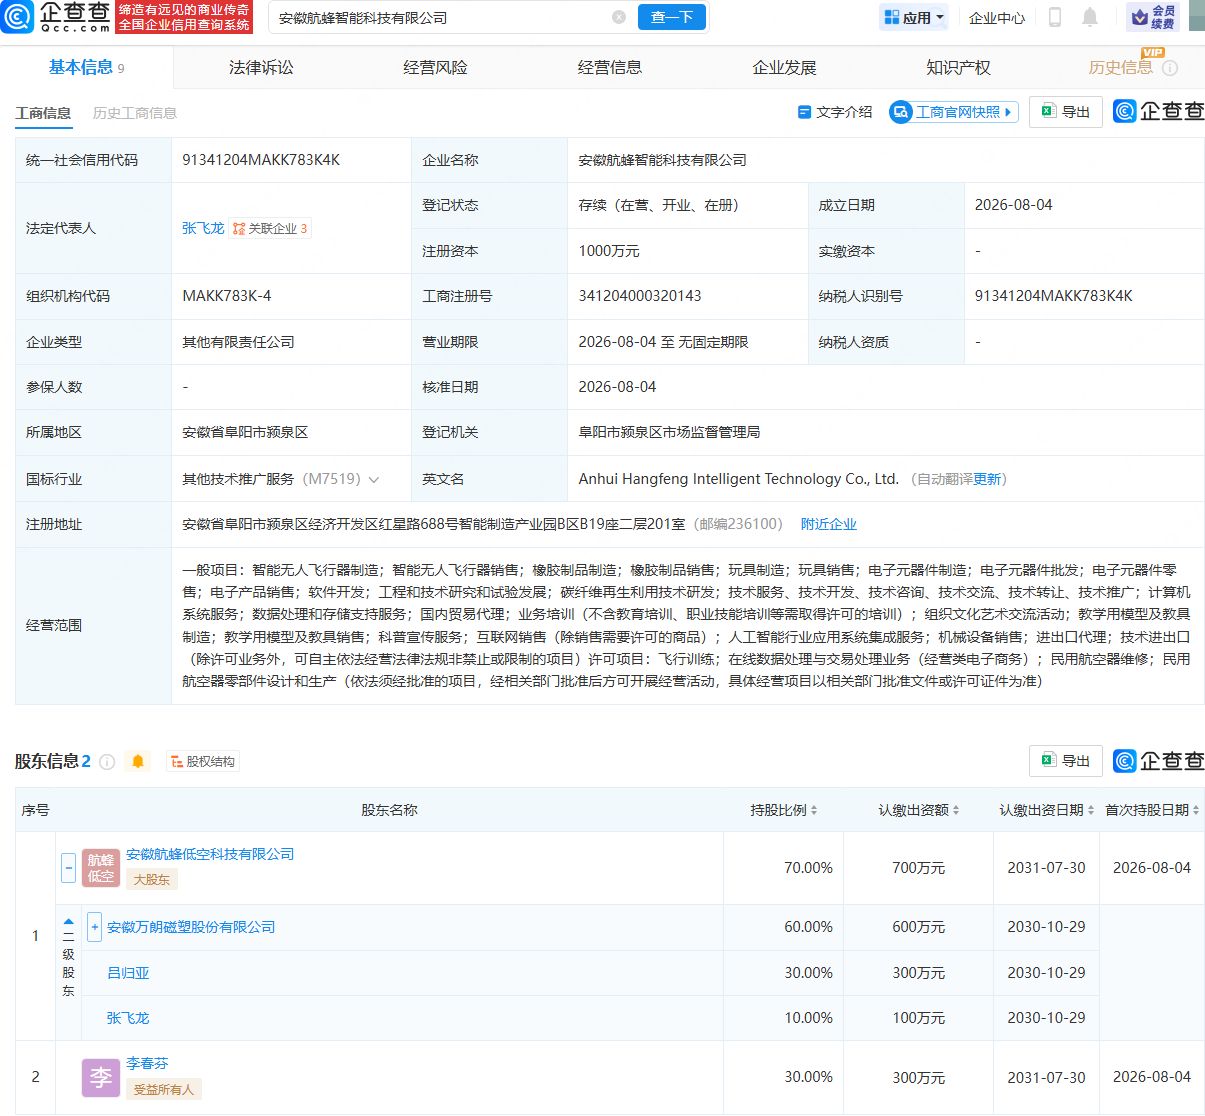The width and height of the screenshot is (1205, 1116).
Task: Expand 国标行业 chevron dropdown
Action: [374, 480]
